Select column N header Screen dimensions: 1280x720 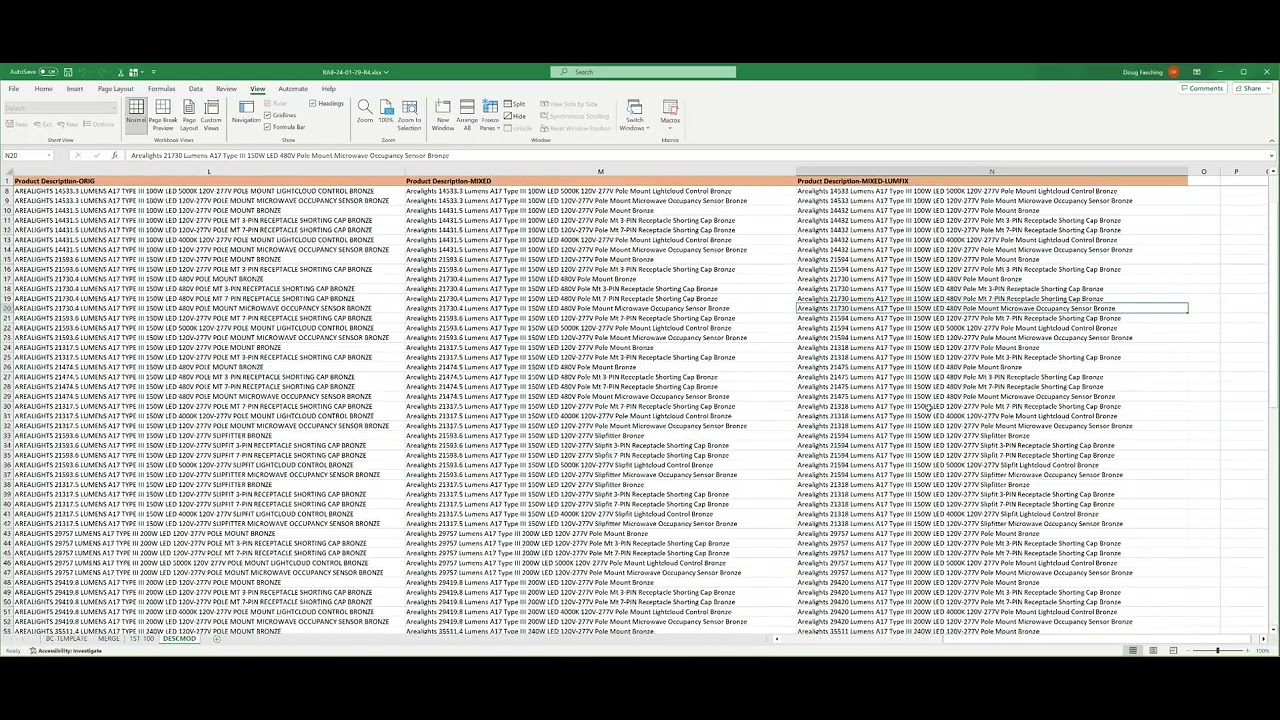992,172
